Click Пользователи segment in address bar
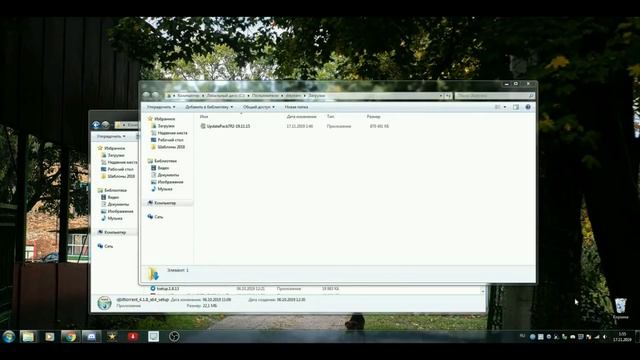This screenshot has width=640, height=360. [x=265, y=96]
